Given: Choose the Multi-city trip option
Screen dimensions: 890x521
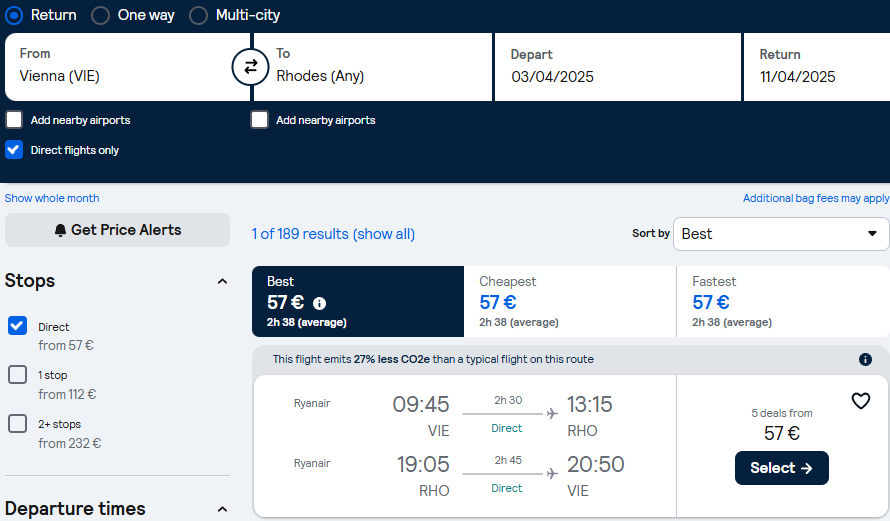Looking at the screenshot, I should pos(198,15).
